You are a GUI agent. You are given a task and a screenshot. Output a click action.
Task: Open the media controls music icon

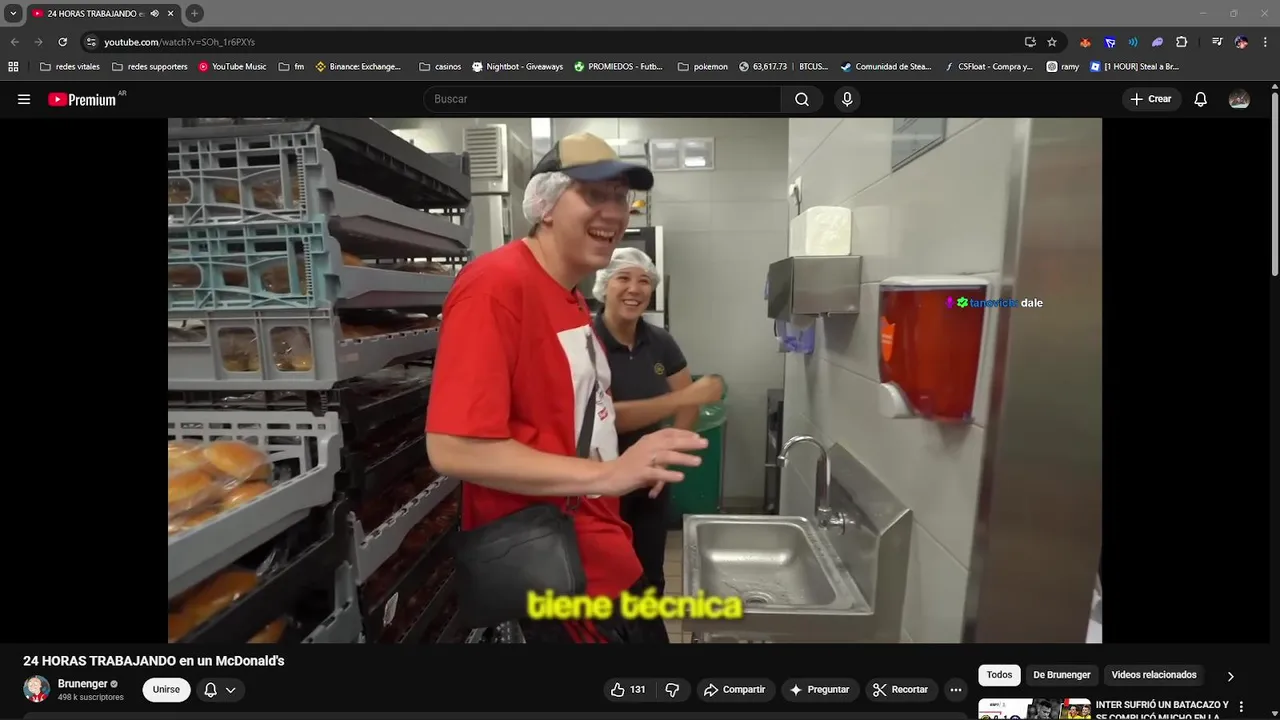(x=1217, y=42)
